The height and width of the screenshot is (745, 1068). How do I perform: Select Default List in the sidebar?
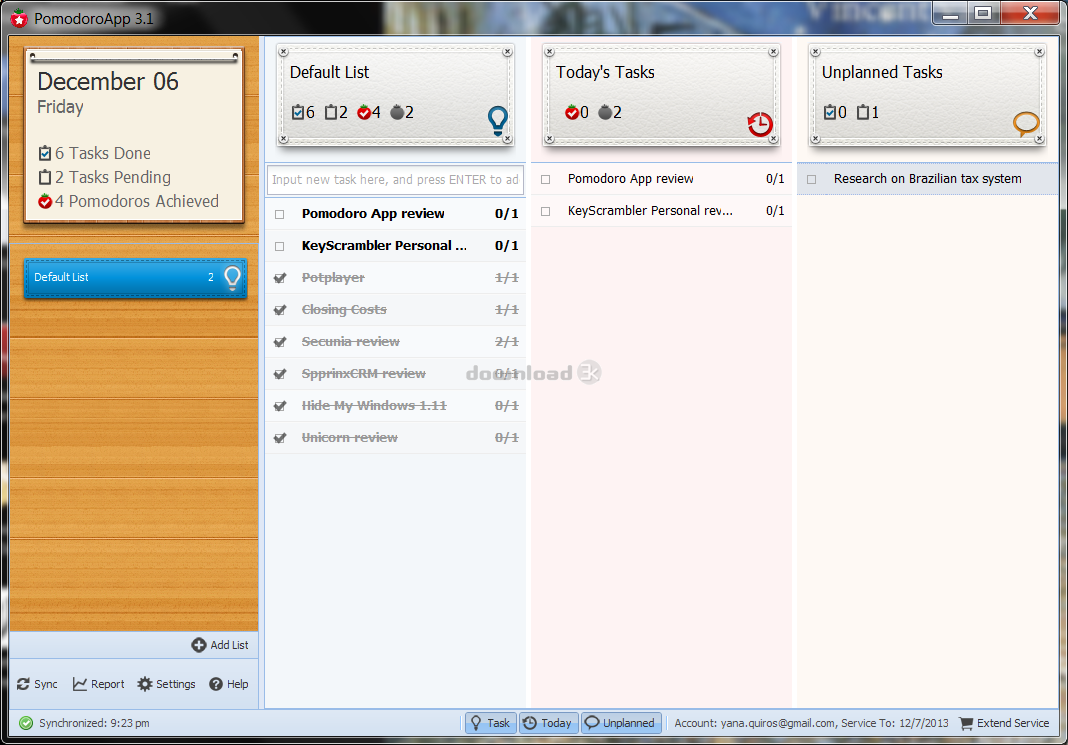135,278
